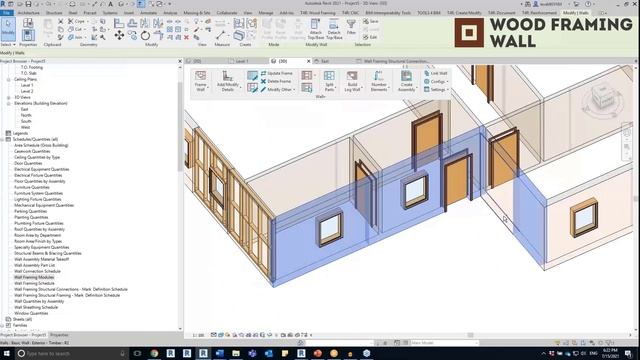Click the view scale 1:100 in view control bar
The image size is (640, 360).
click(198, 336)
